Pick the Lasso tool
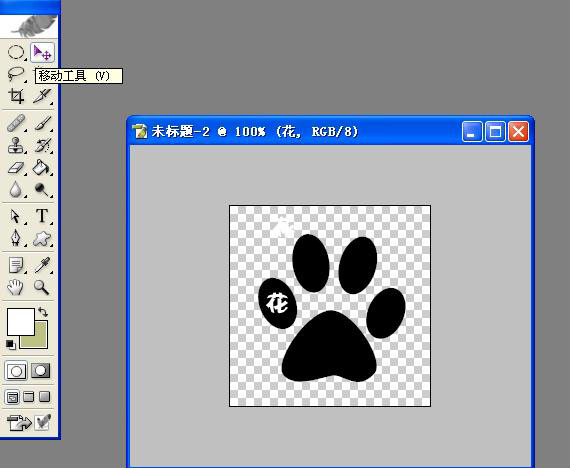This screenshot has width=570, height=468. tap(16, 75)
